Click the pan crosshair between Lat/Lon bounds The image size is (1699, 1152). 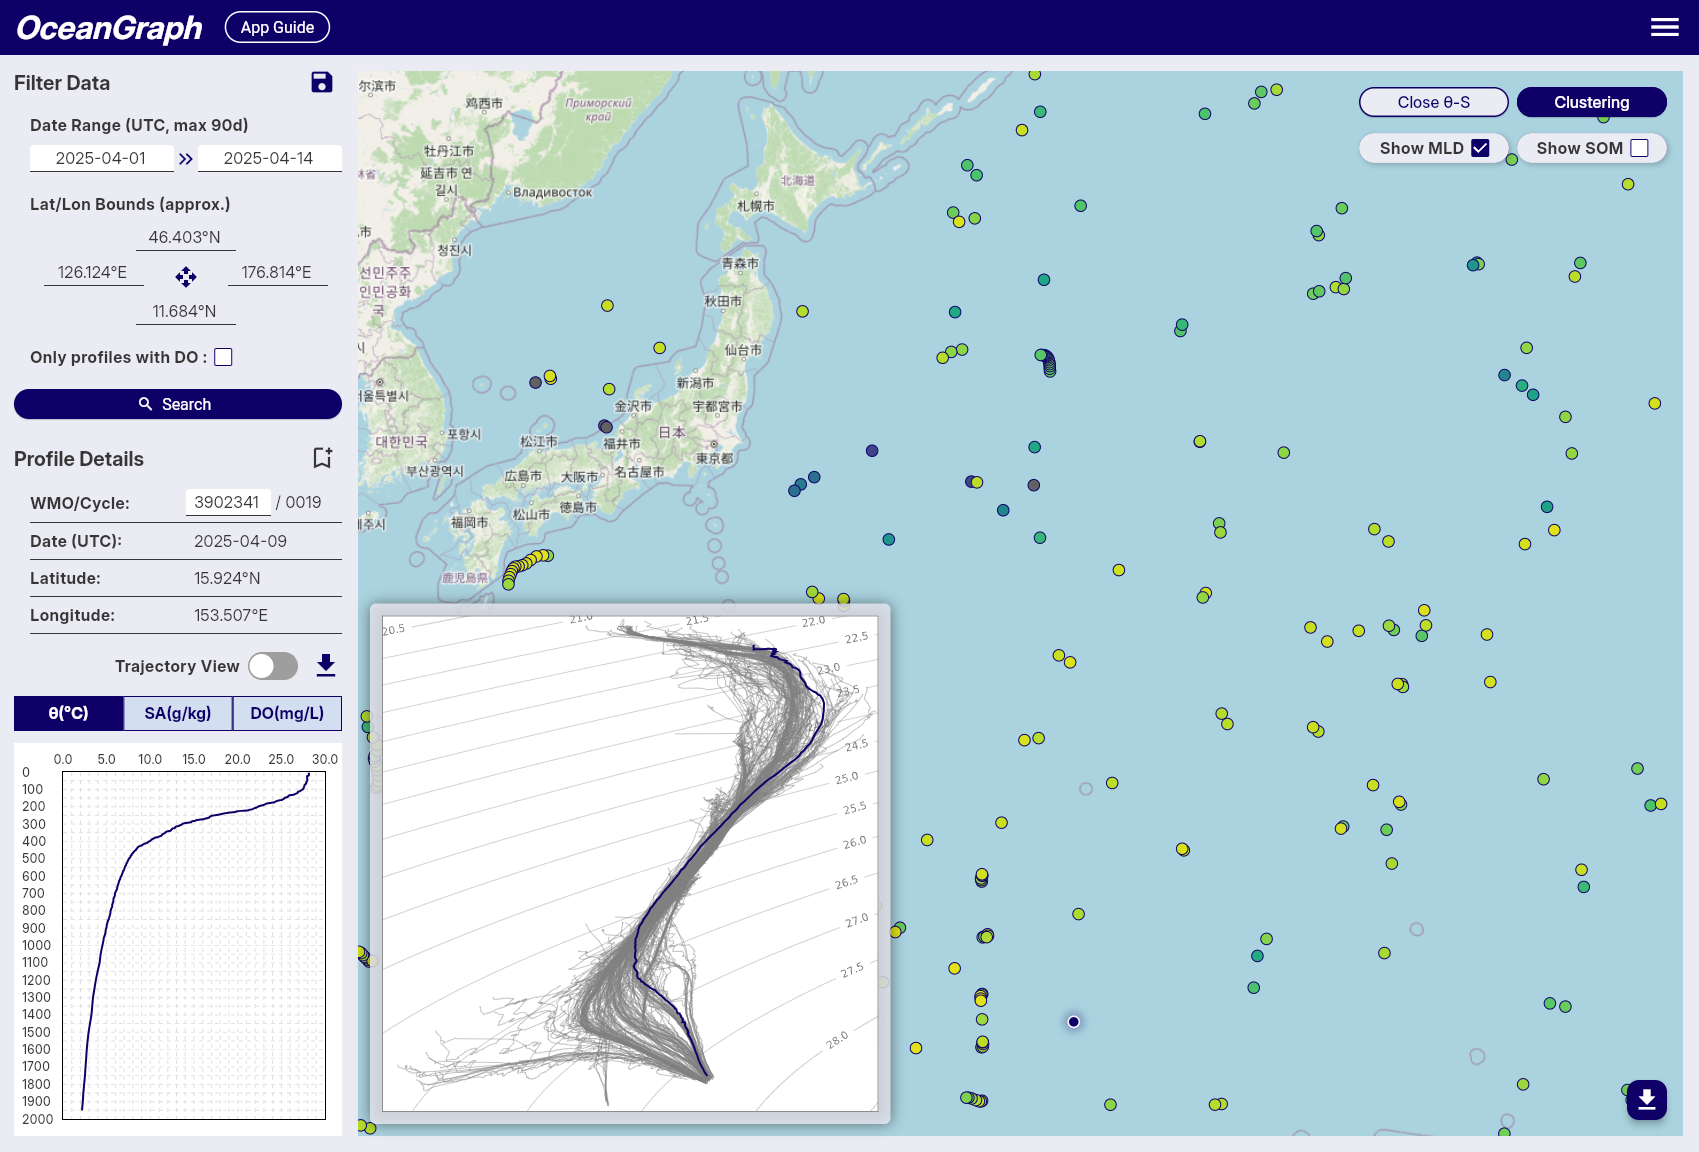186,277
